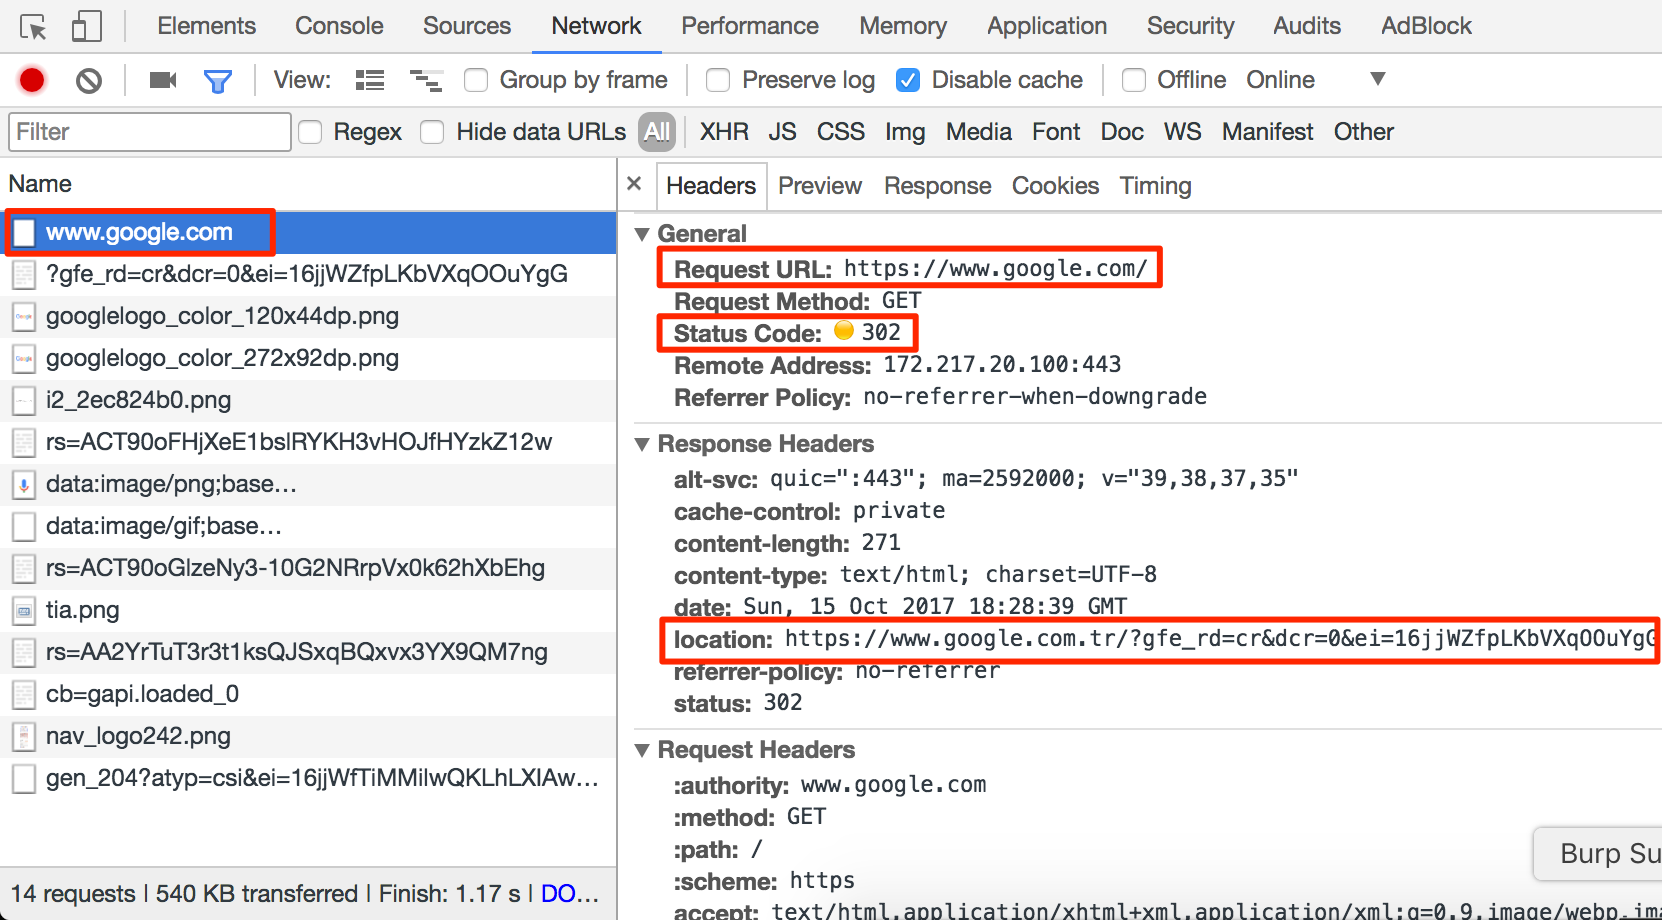Click the Burp Suite button
The width and height of the screenshot is (1662, 920).
click(1598, 854)
